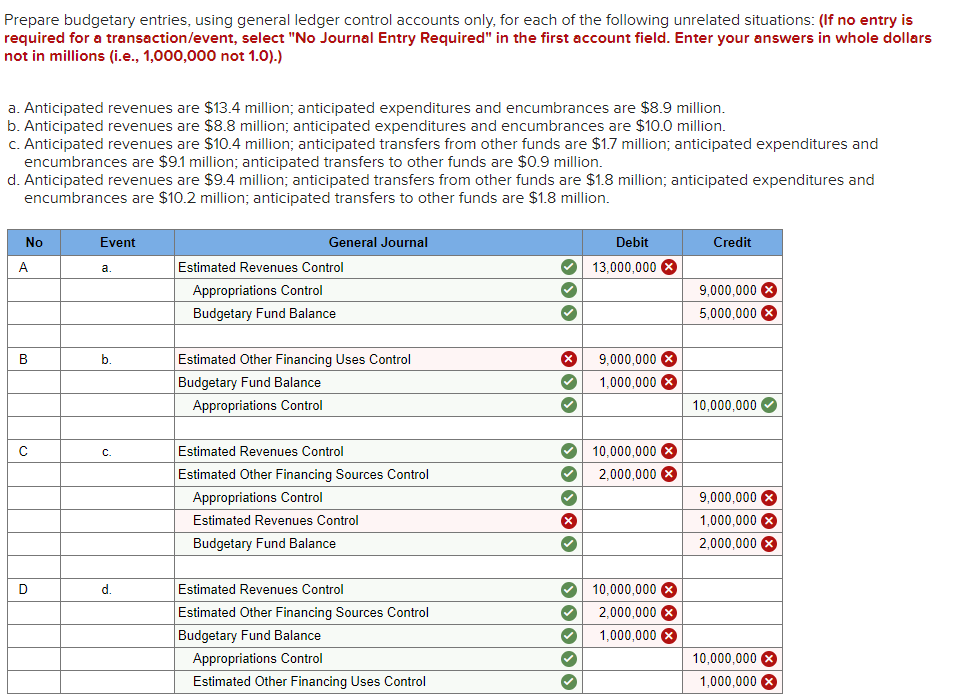Click the red X beside the 1,000,000 debit in event d
The height and width of the screenshot is (694, 970).
click(669, 636)
